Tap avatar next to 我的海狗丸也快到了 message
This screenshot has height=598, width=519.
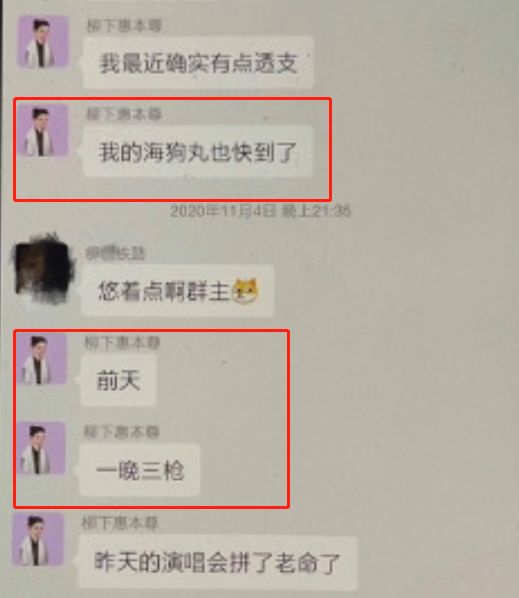pos(43,130)
